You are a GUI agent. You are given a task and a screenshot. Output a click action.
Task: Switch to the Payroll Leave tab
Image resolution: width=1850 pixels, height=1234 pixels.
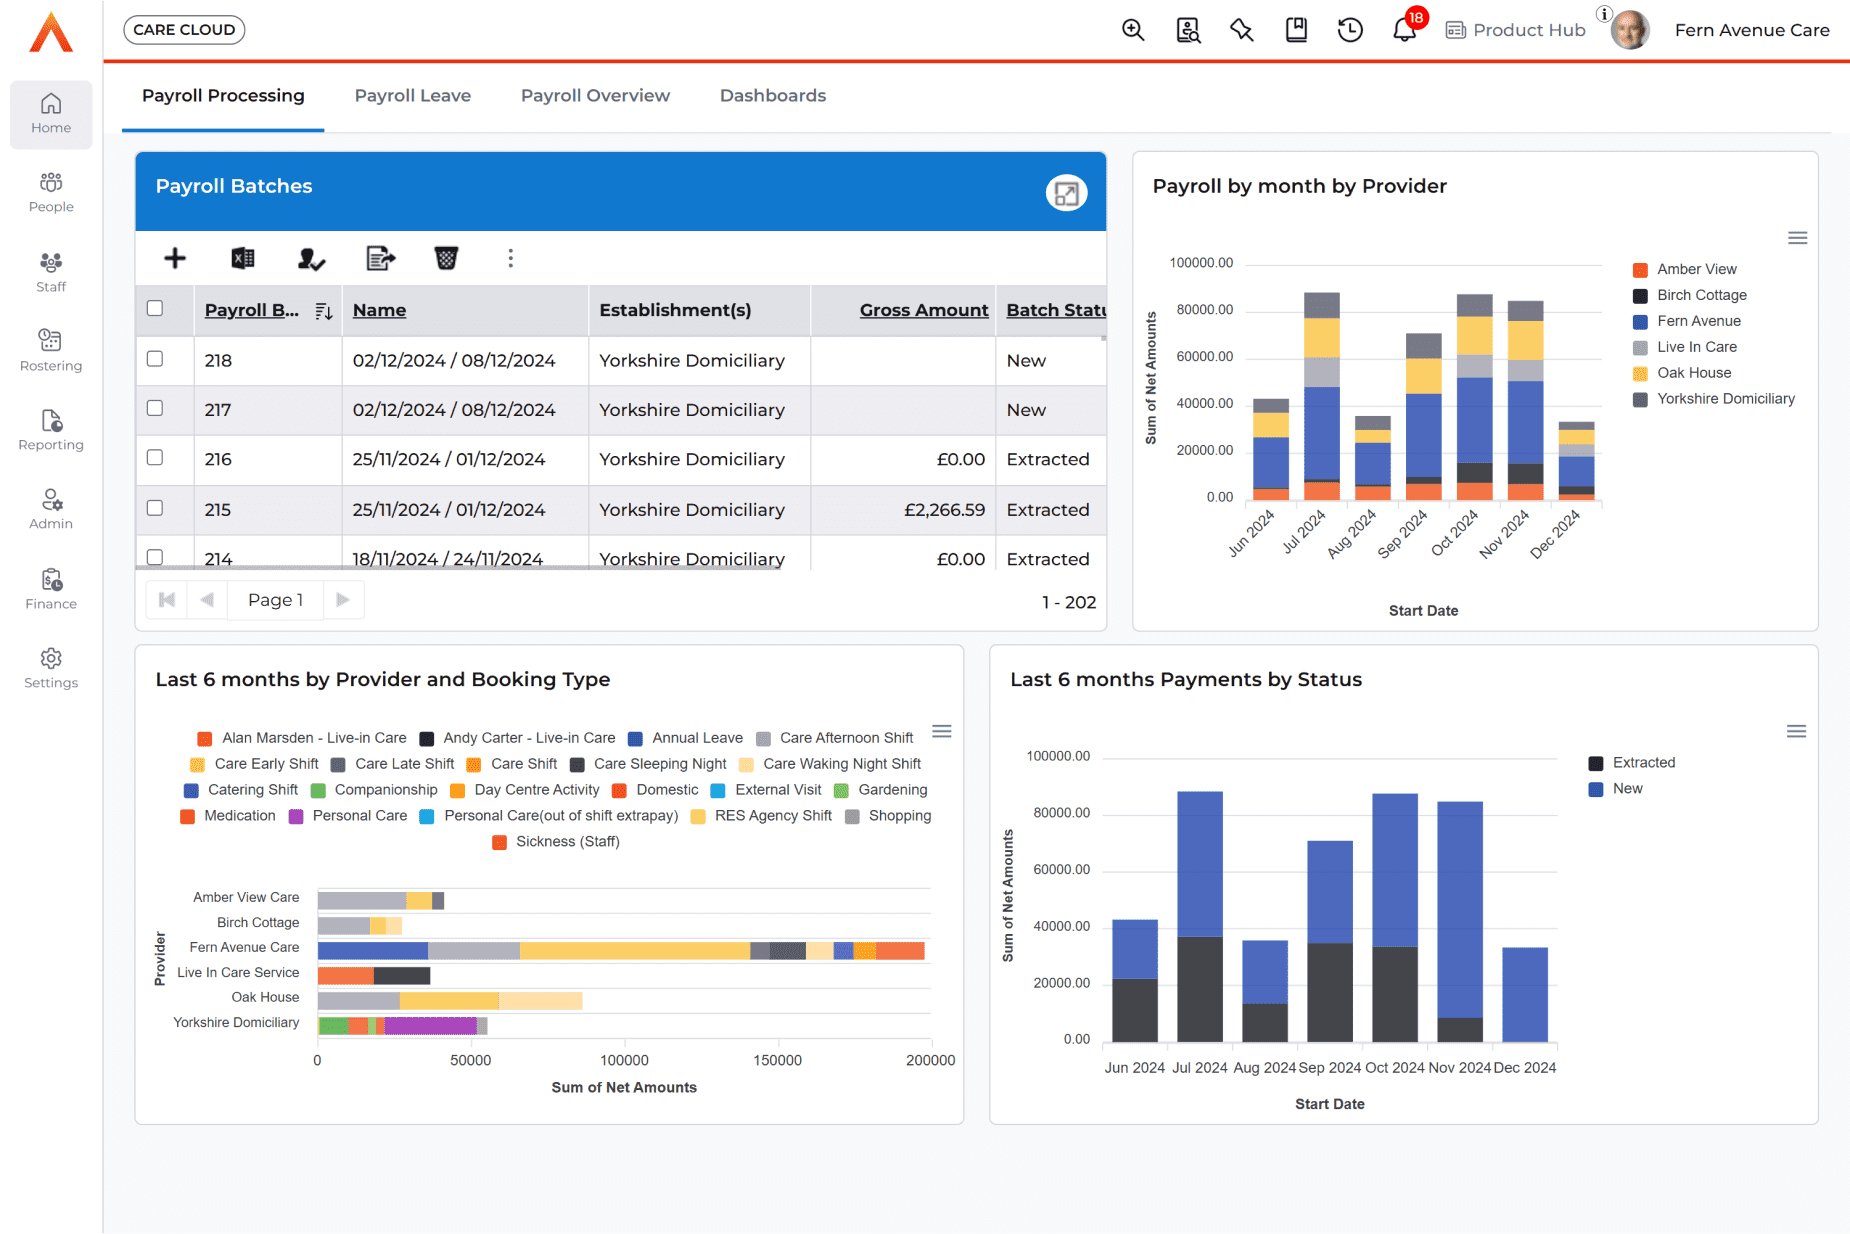412,95
